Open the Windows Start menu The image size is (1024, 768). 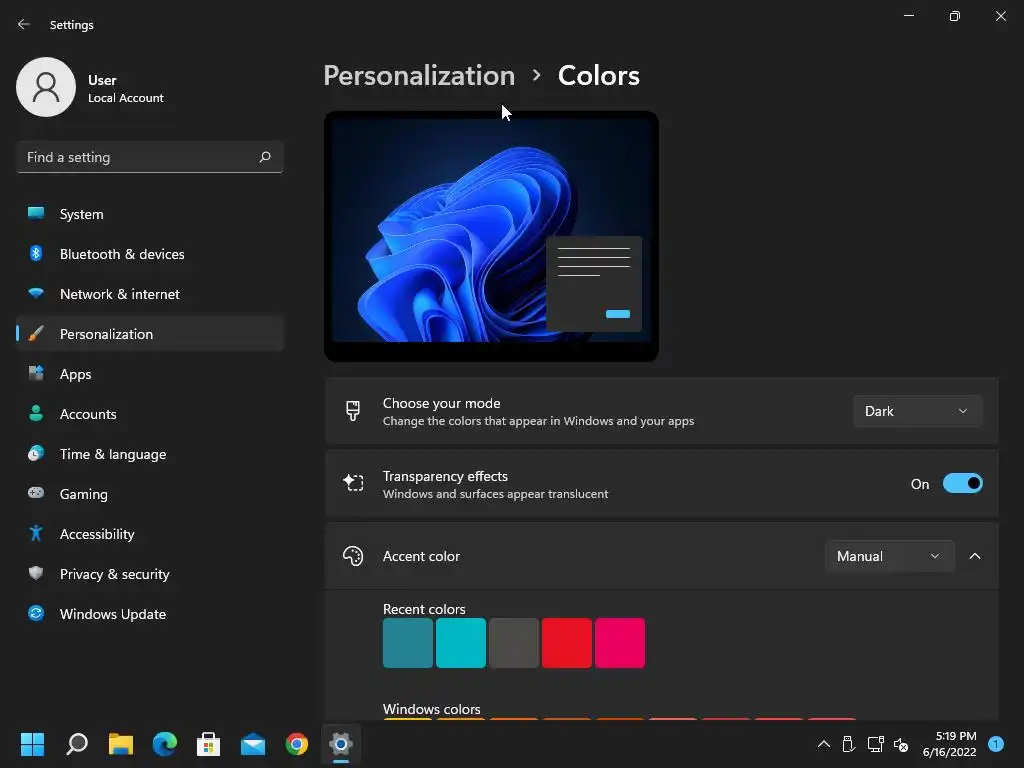[32, 744]
